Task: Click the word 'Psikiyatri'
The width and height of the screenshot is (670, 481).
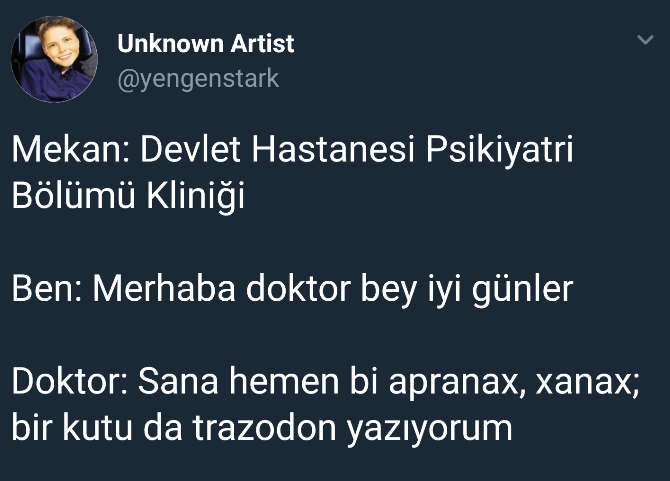Action: tap(499, 151)
